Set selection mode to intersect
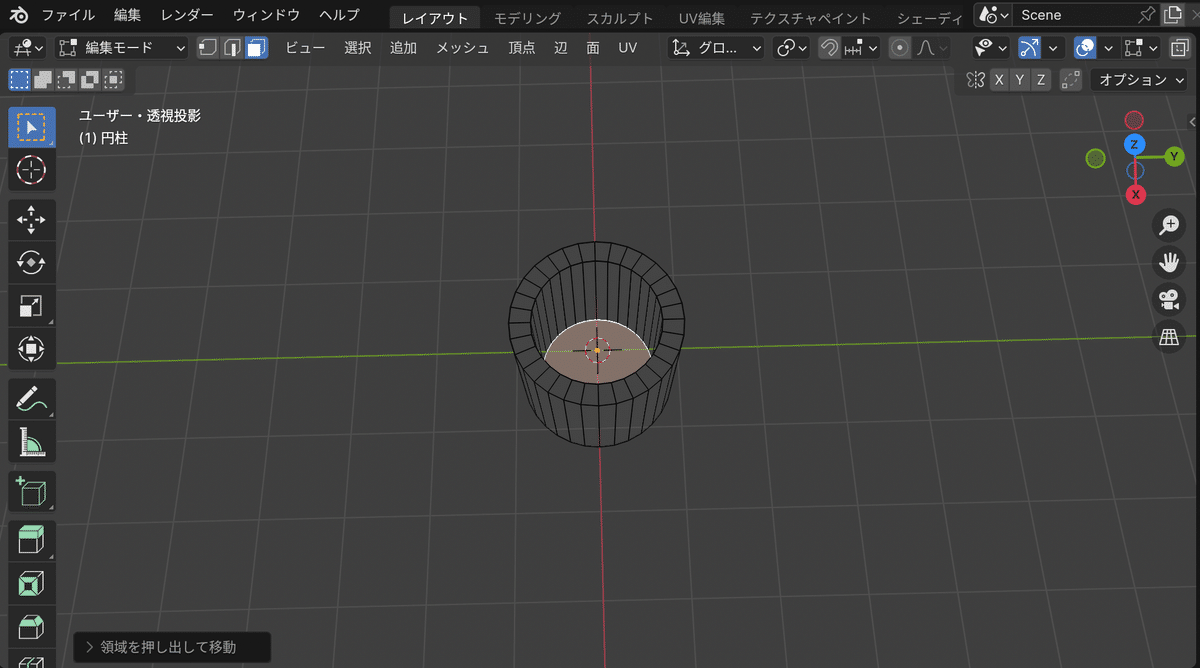The width and height of the screenshot is (1200, 668). point(115,80)
